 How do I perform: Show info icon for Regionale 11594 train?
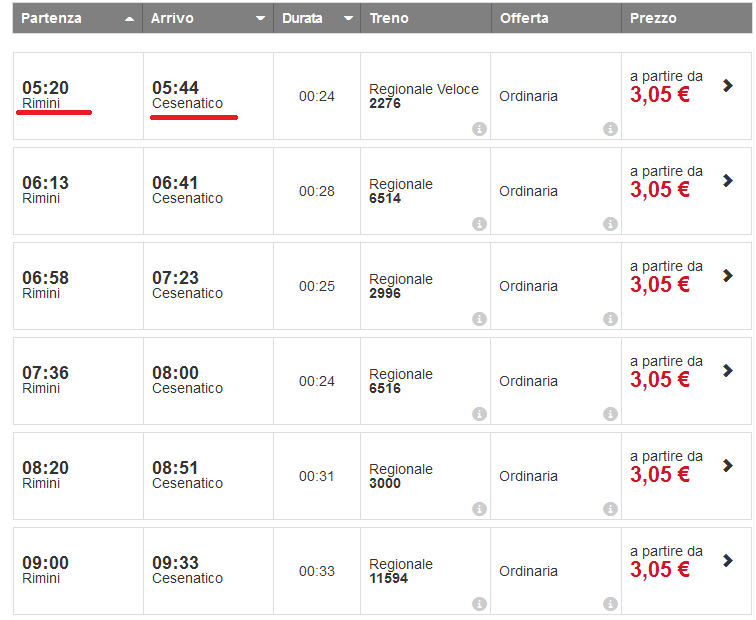[479, 604]
